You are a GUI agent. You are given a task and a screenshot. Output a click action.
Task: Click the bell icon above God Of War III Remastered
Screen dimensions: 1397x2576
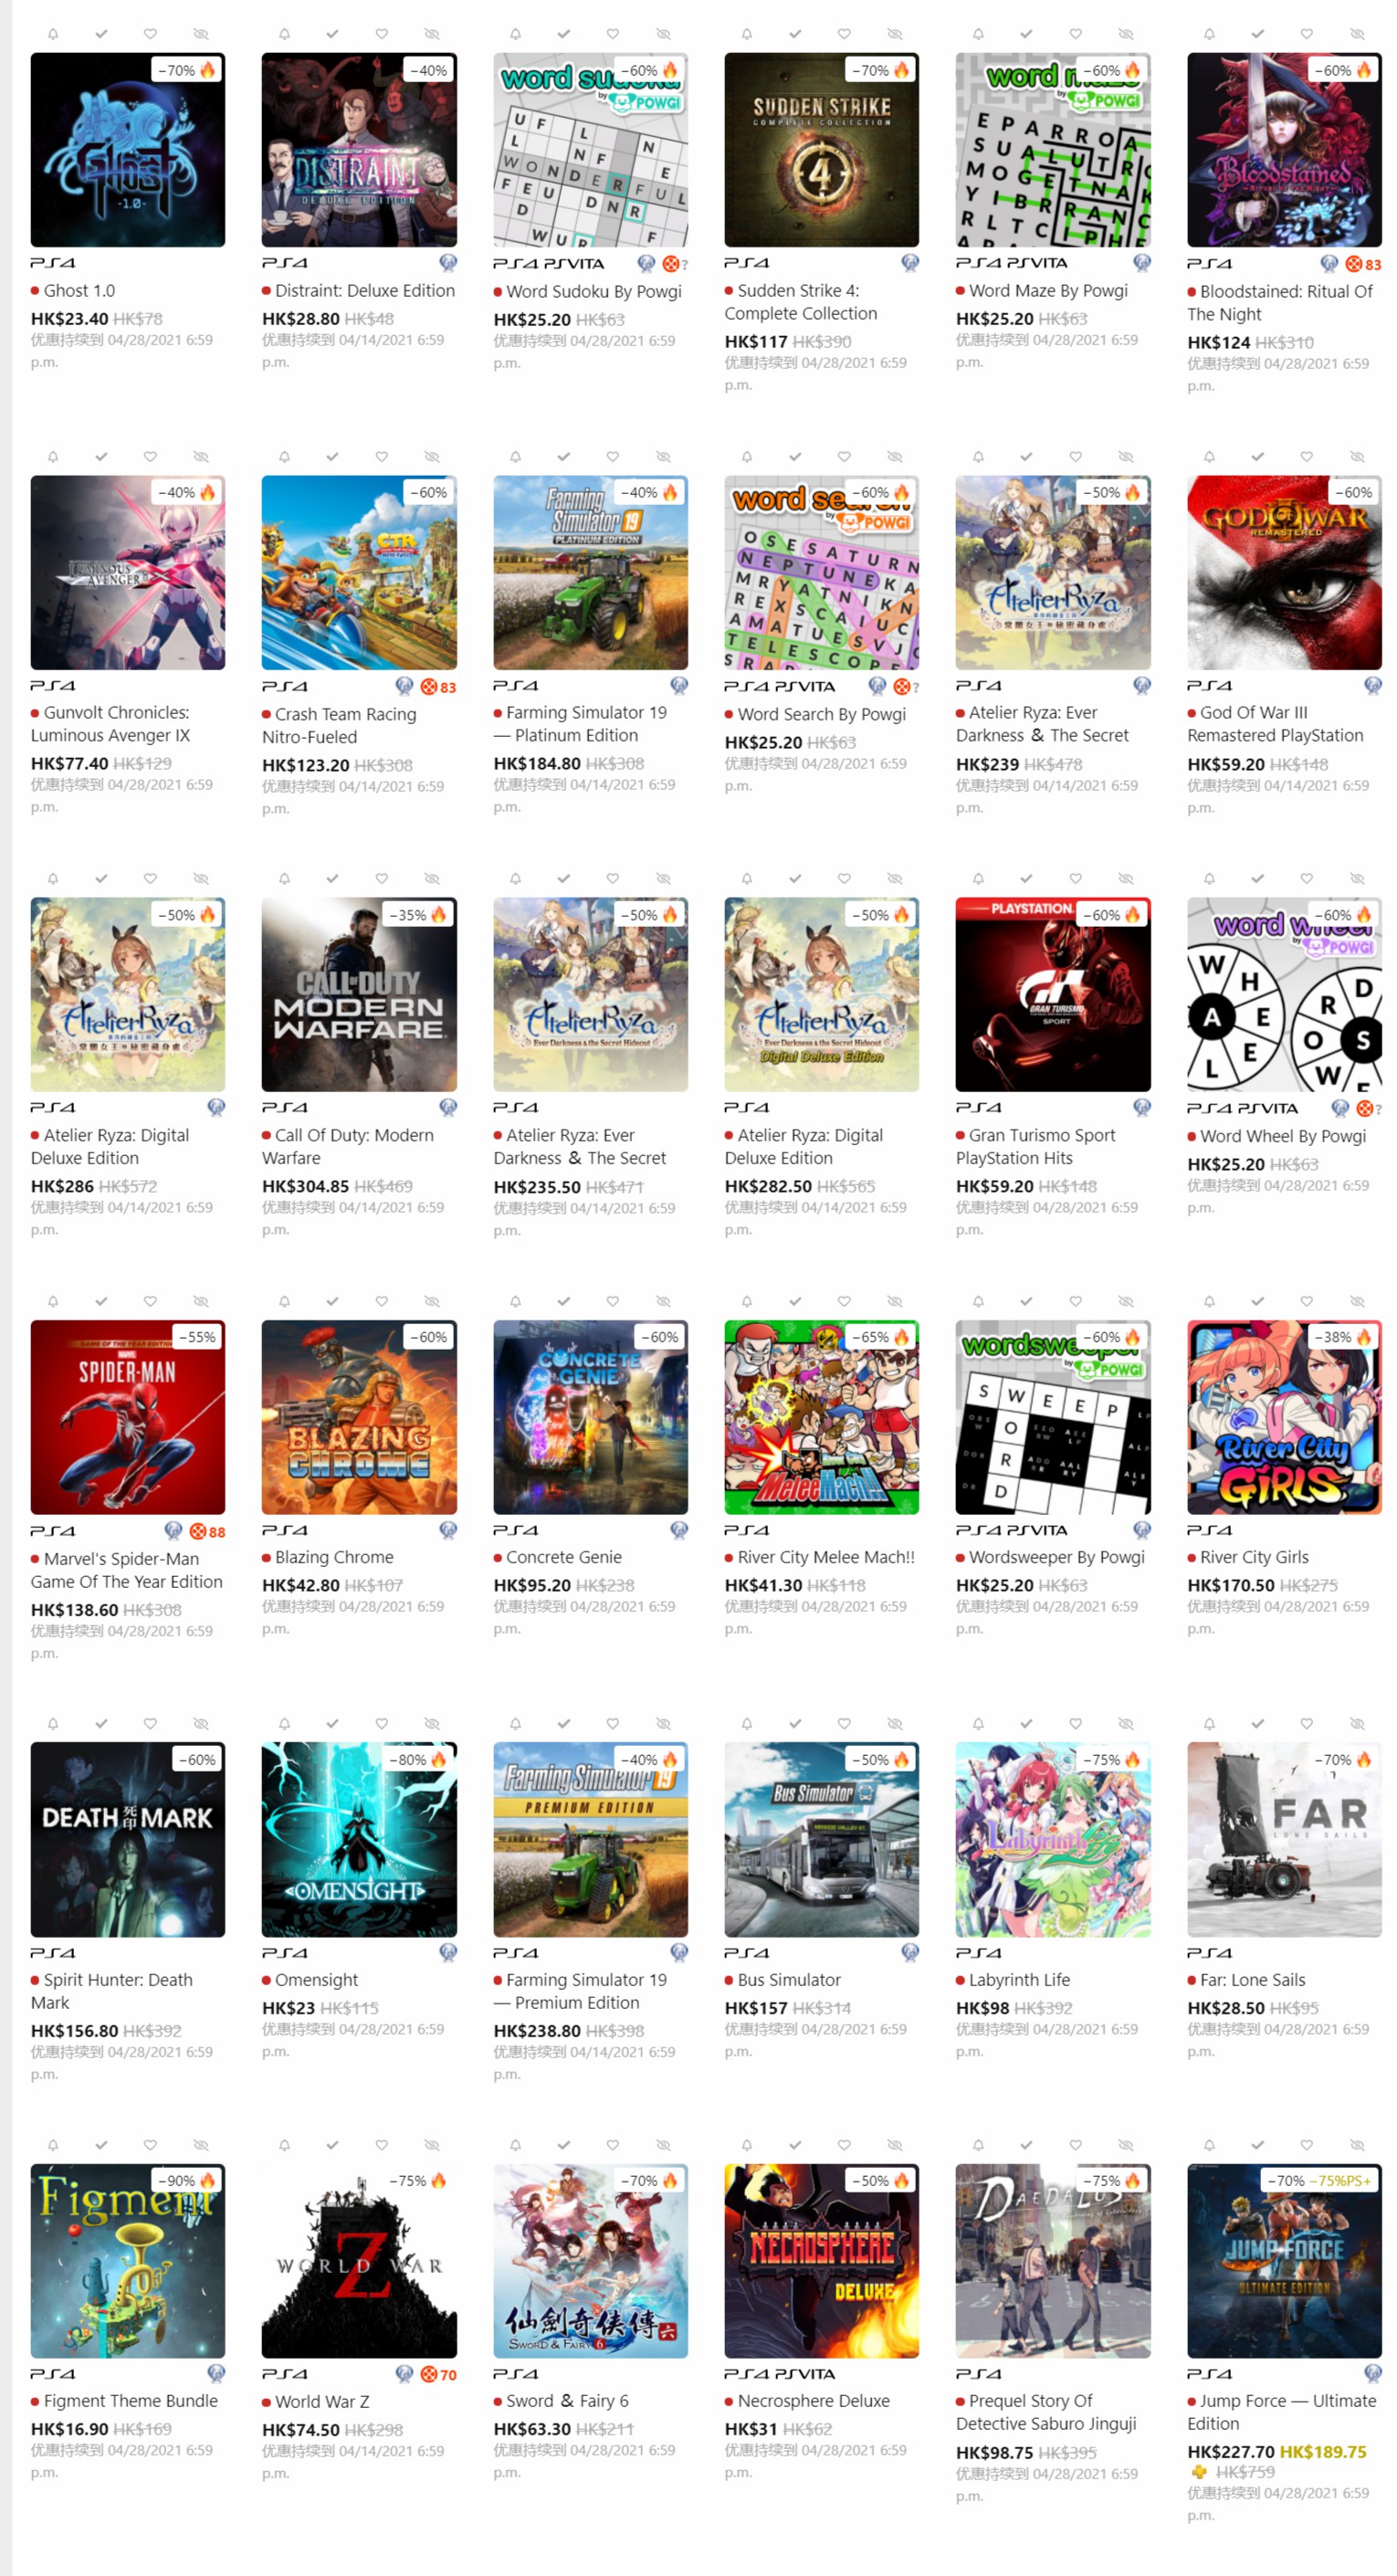coord(1209,457)
